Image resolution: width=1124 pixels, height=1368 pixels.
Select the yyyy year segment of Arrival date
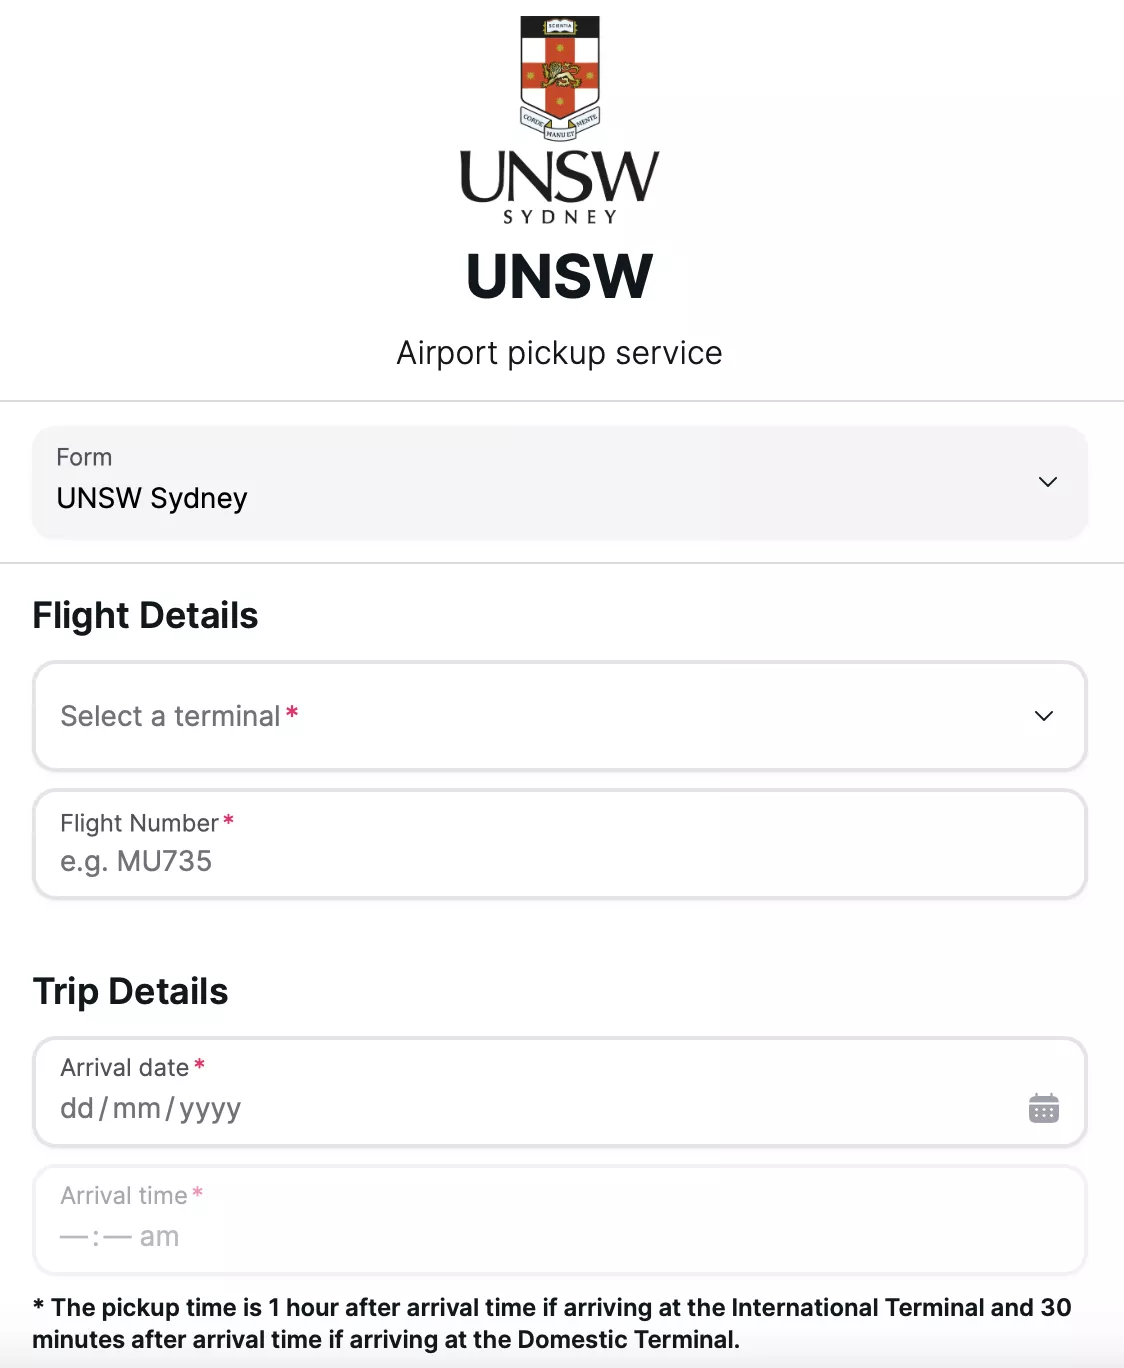click(x=210, y=1109)
